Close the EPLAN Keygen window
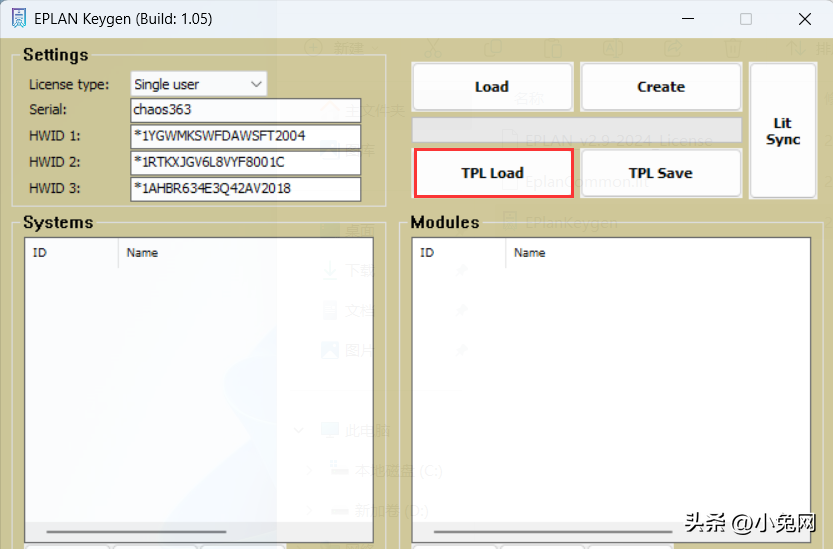 [x=804, y=19]
